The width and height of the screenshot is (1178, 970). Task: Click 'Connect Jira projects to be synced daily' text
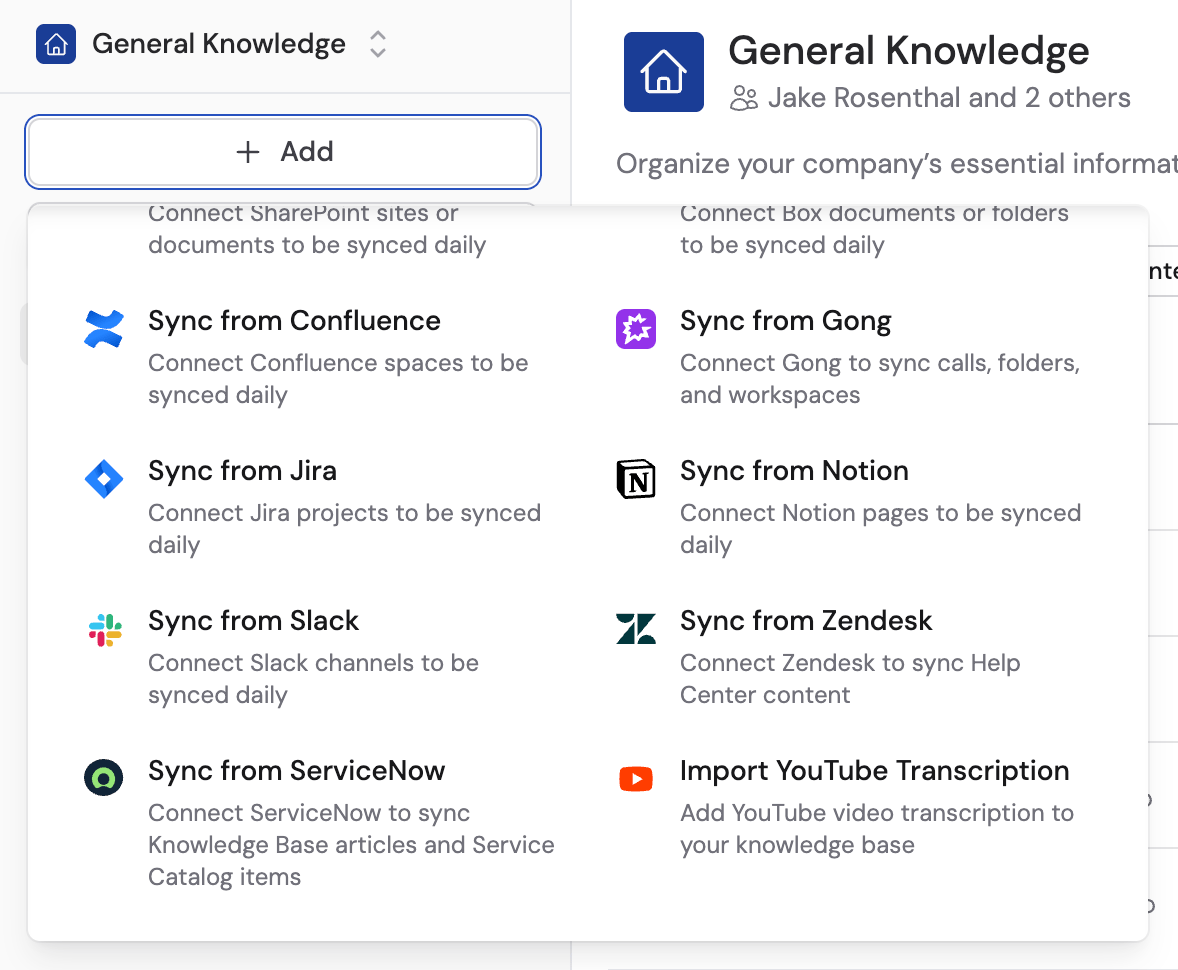click(x=344, y=529)
